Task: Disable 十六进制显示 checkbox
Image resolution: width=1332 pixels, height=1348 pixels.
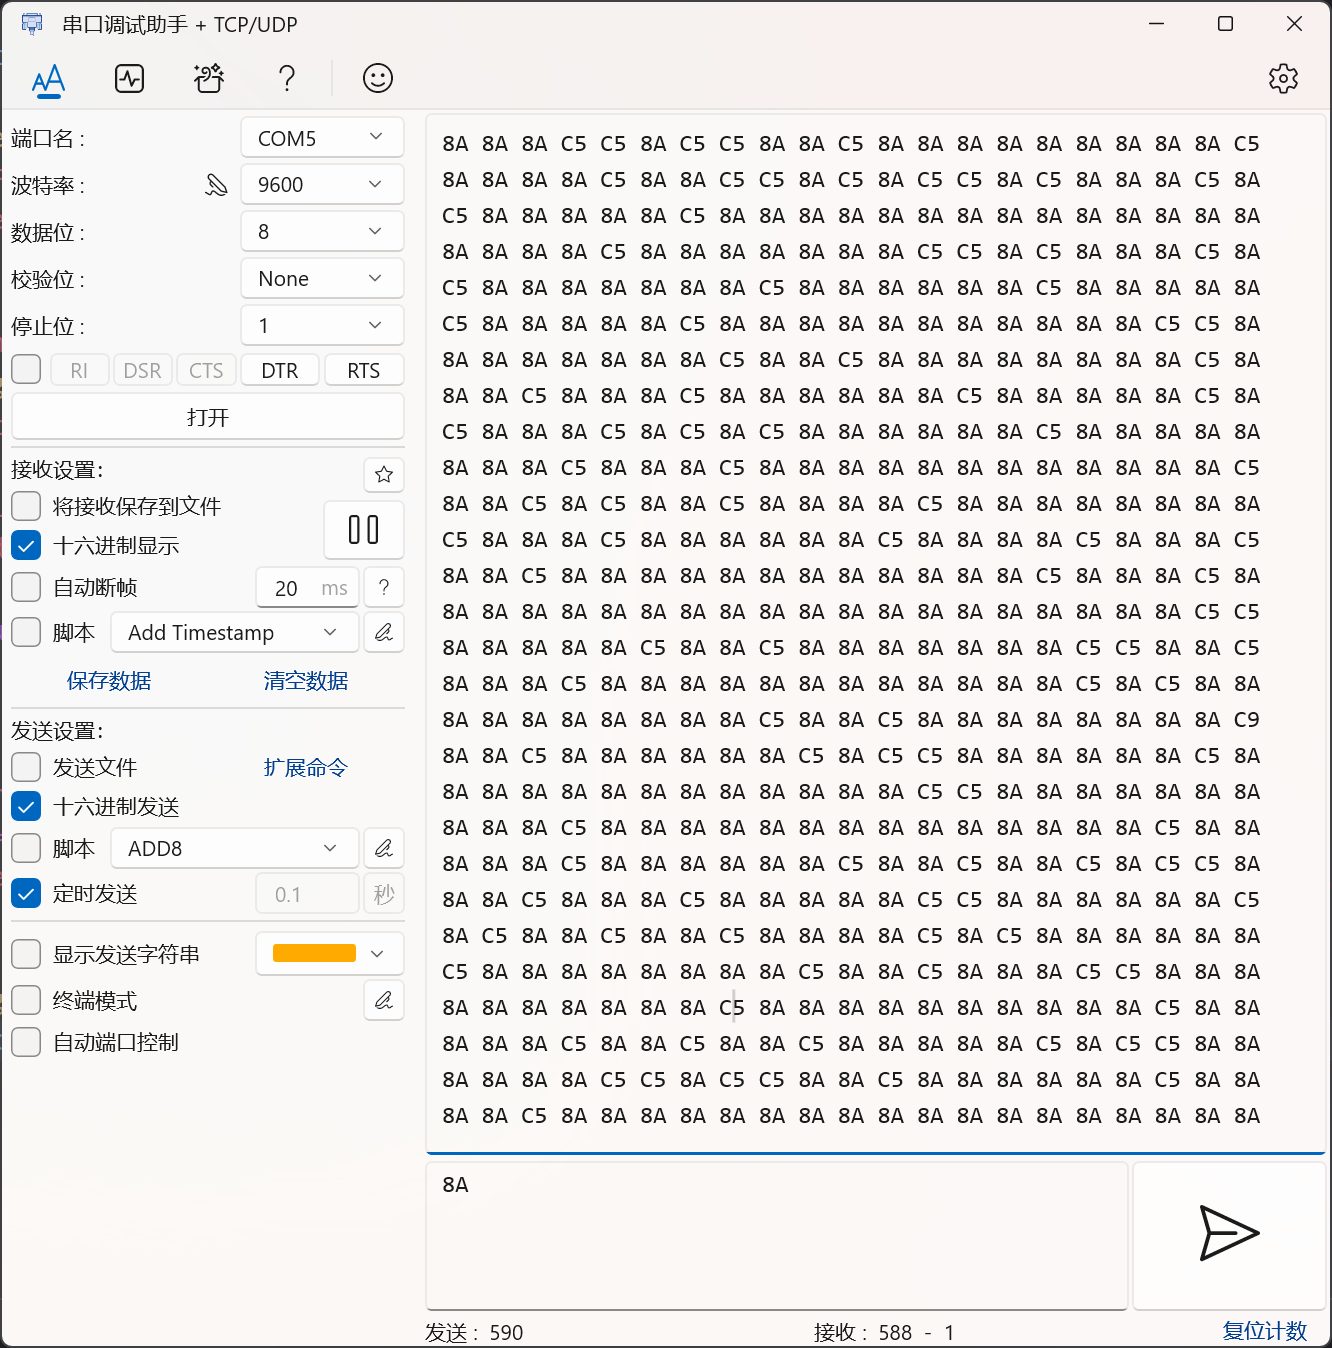Action: pos(26,545)
